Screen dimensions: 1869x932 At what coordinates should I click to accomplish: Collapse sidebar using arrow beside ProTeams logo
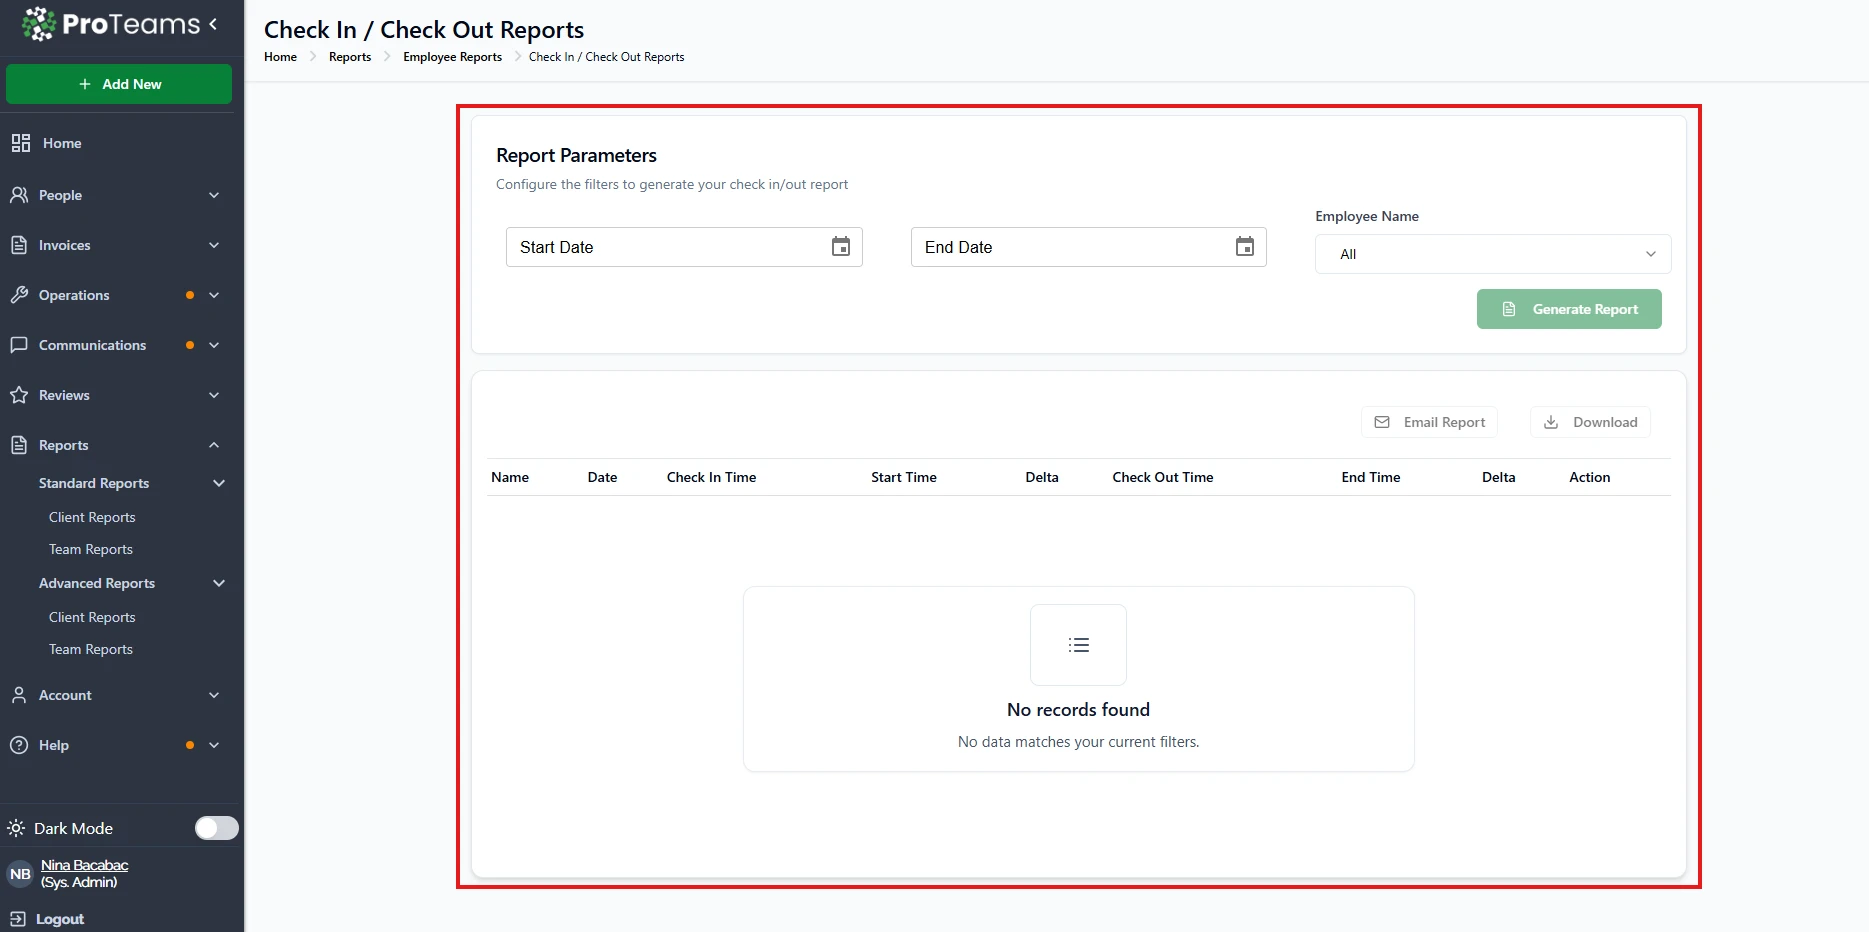pos(213,24)
